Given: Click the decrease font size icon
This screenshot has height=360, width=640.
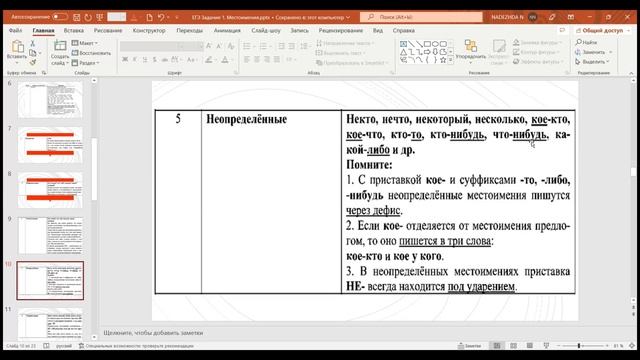Looking at the screenshot, I should [x=219, y=46].
